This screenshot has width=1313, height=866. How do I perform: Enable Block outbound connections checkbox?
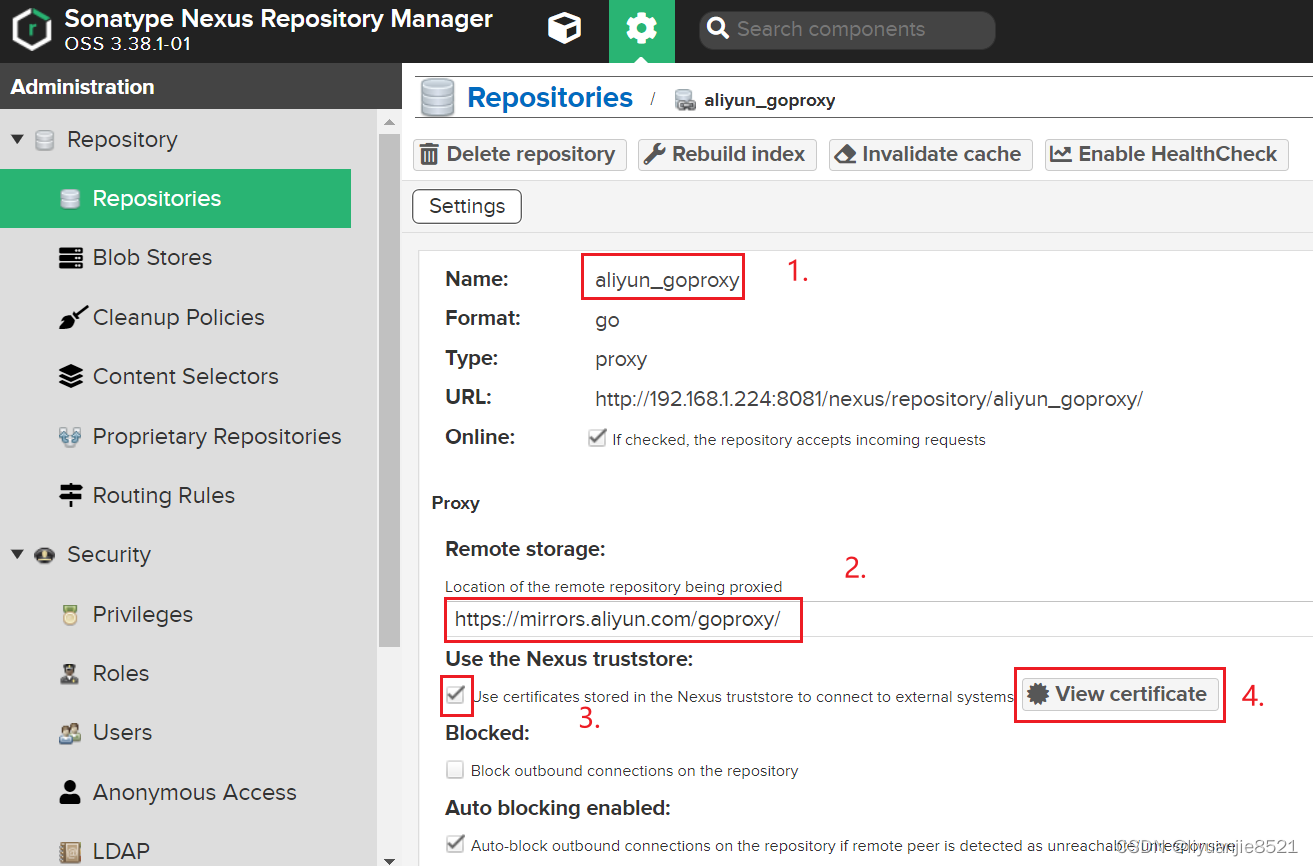click(455, 770)
